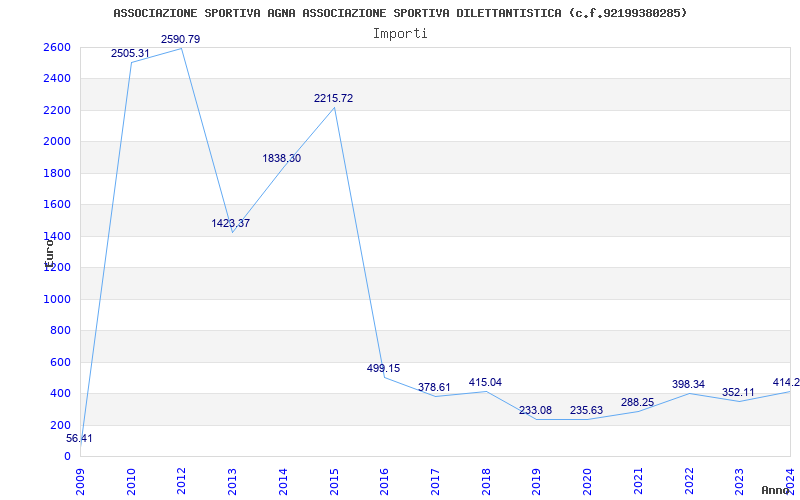800x500 pixels.
Task: Click the Euro axis label
Action: click(48, 253)
